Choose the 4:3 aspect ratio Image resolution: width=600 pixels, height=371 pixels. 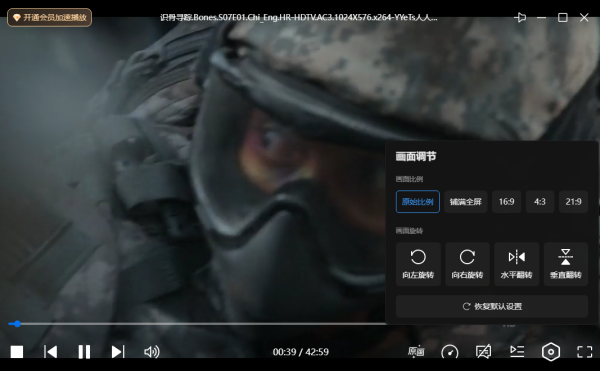tap(540, 202)
